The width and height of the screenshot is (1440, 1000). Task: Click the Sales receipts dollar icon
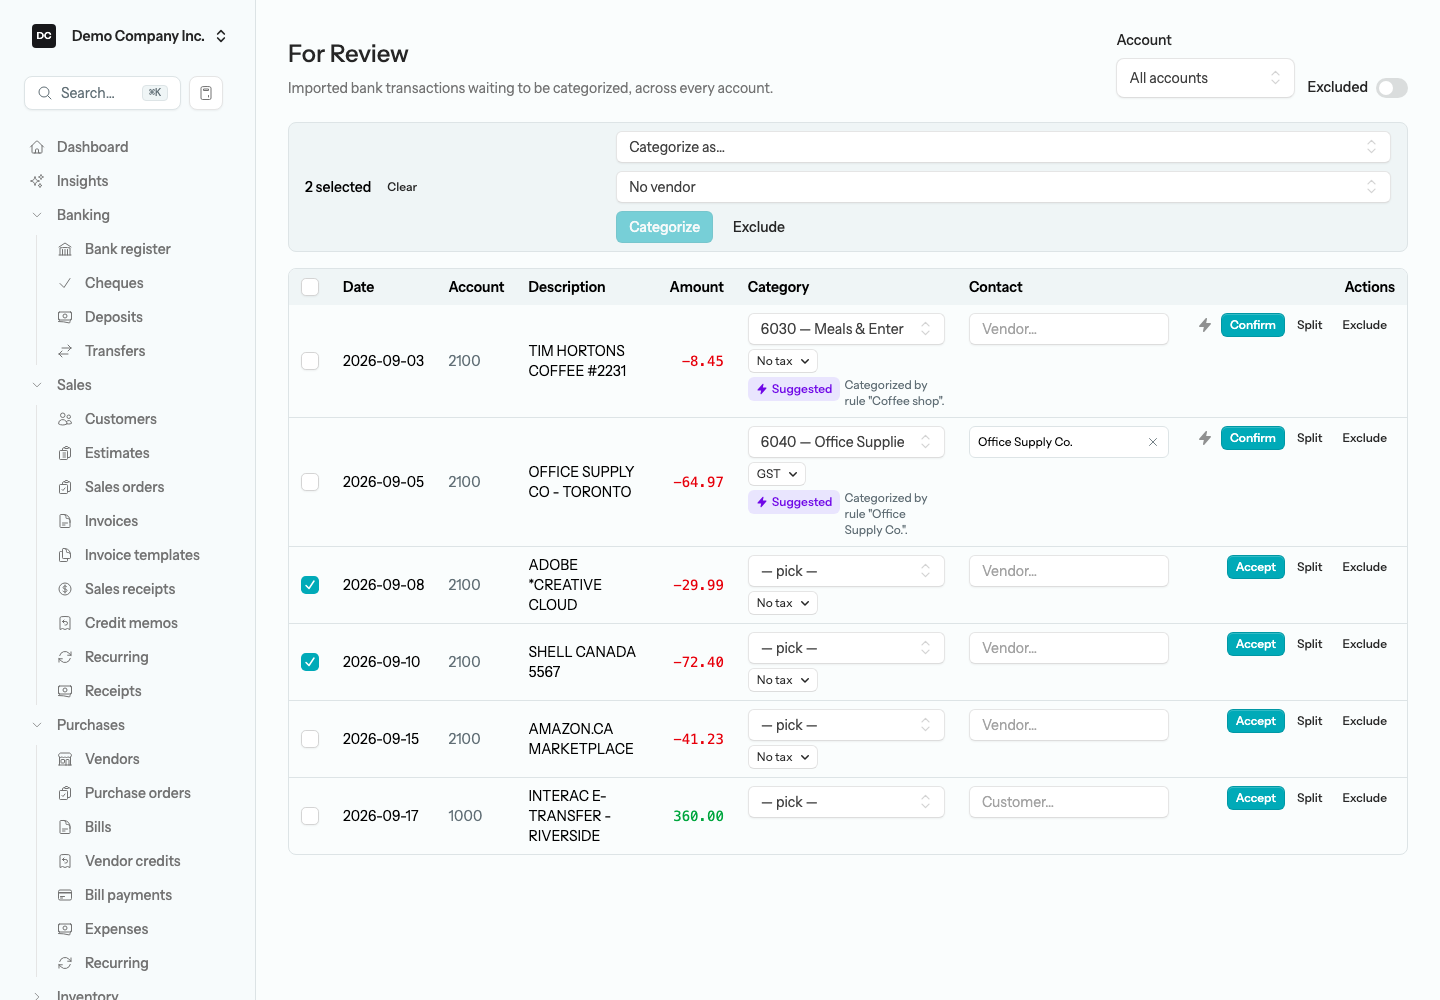[x=65, y=589]
